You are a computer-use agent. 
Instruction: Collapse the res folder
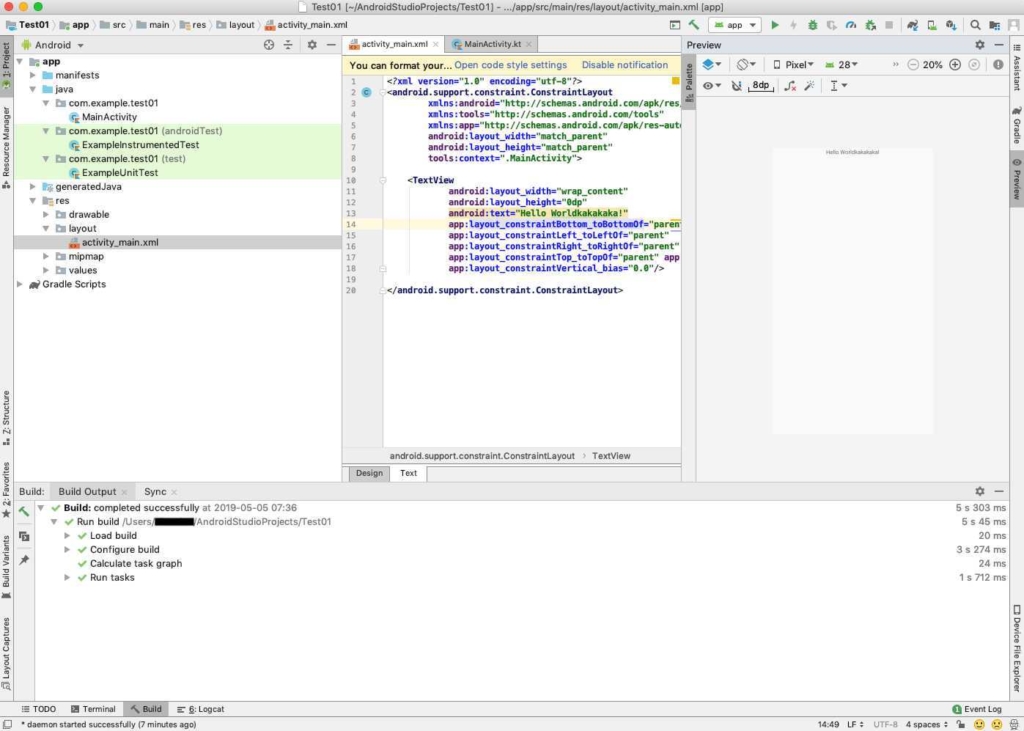point(33,201)
